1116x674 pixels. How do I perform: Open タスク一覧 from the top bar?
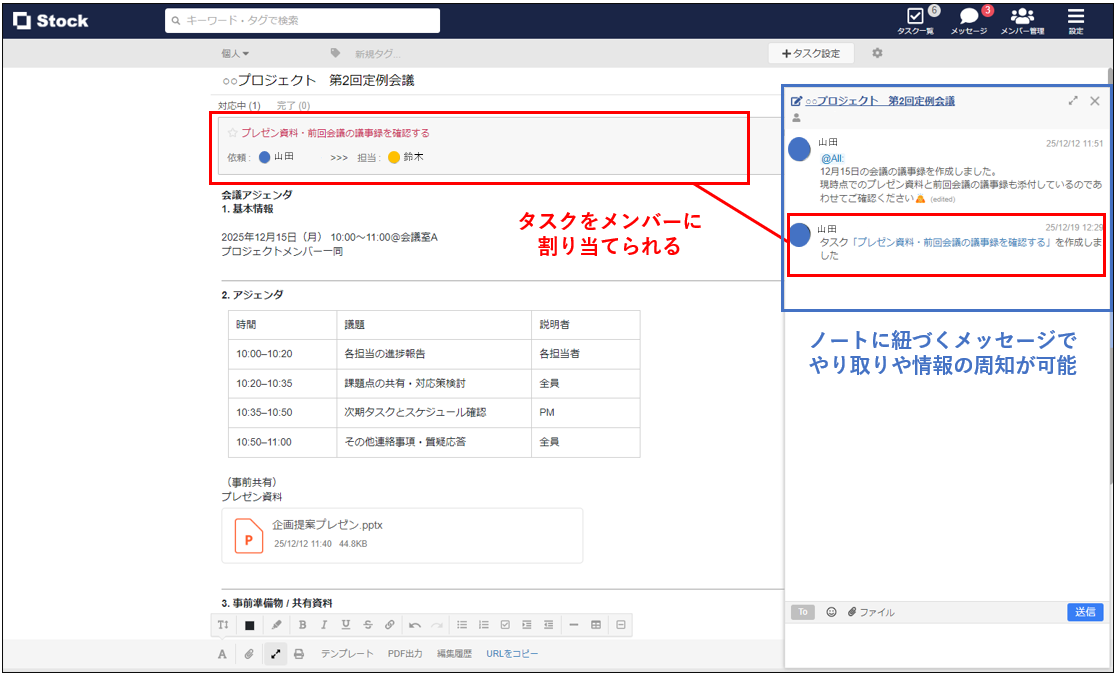(916, 20)
